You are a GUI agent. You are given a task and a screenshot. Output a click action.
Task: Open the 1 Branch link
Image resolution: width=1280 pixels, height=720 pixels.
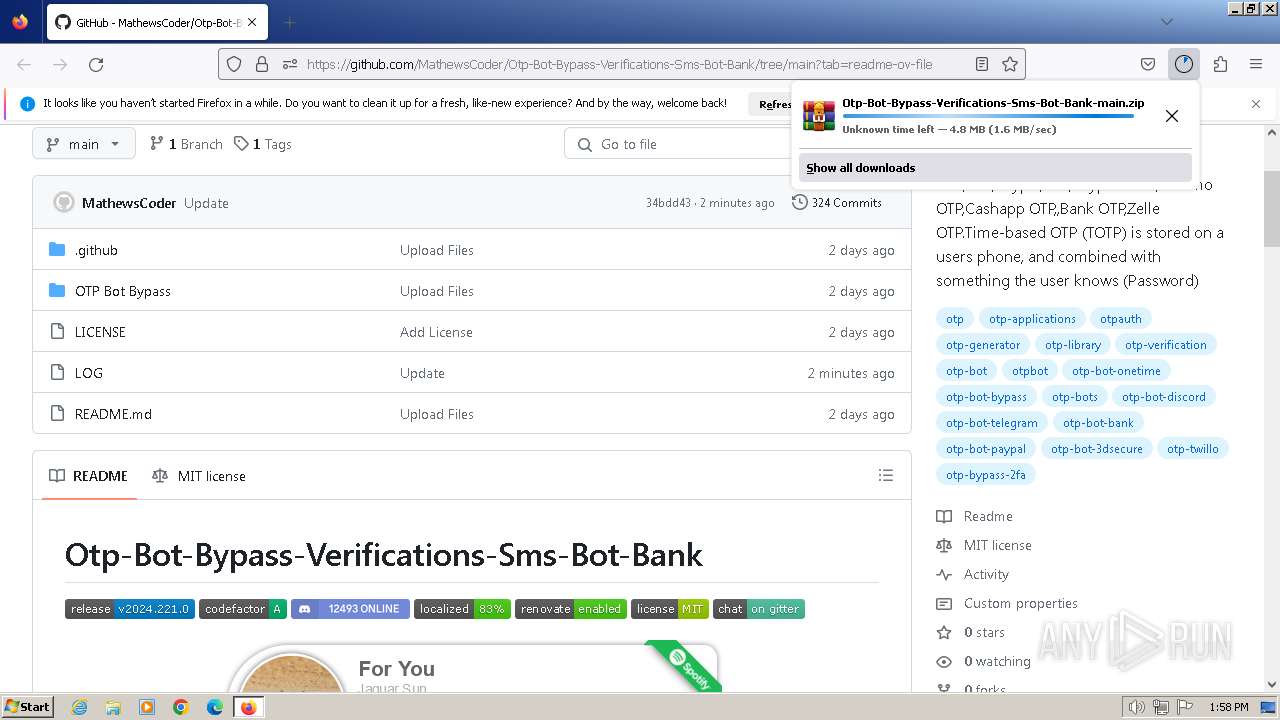186,144
